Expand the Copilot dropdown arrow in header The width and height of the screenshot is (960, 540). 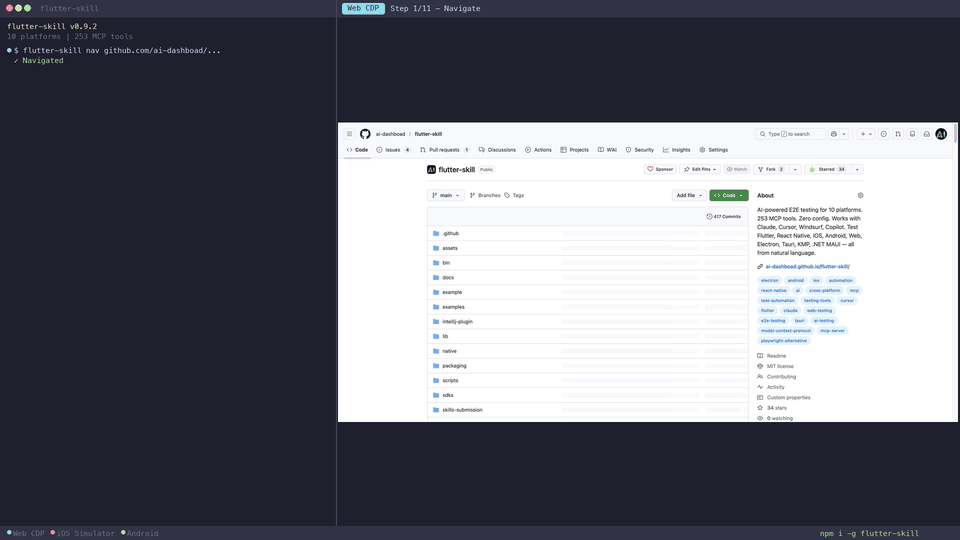(x=844, y=134)
